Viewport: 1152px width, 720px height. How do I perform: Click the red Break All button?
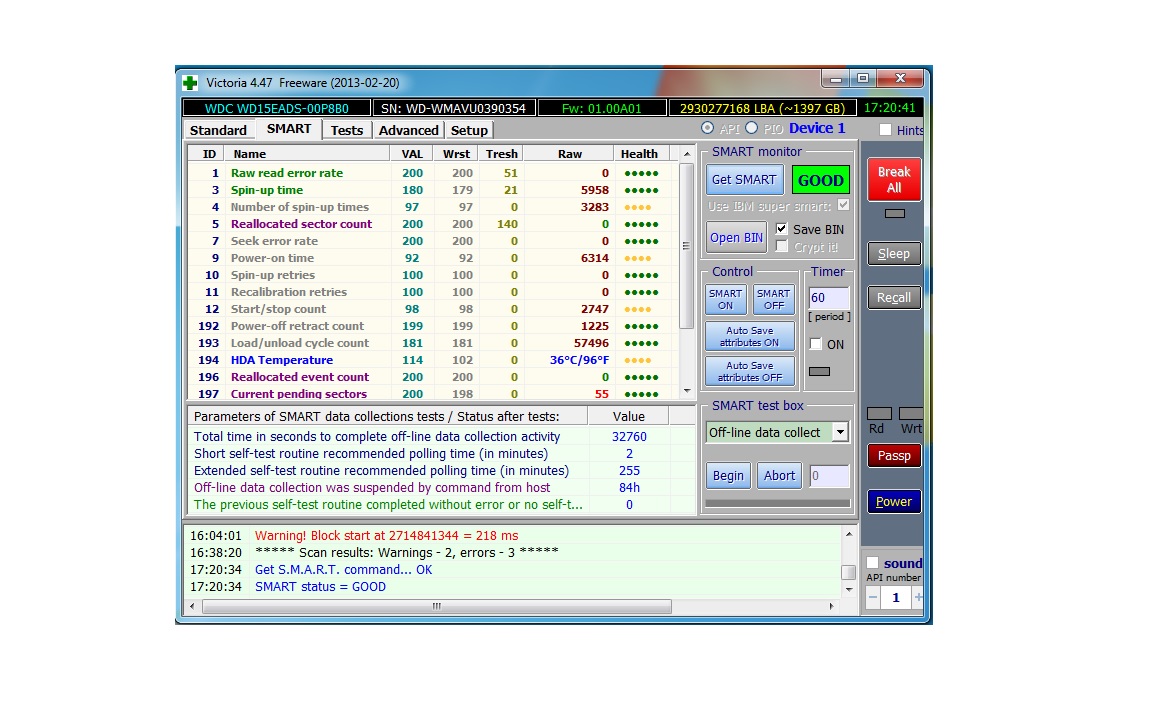tap(893, 180)
